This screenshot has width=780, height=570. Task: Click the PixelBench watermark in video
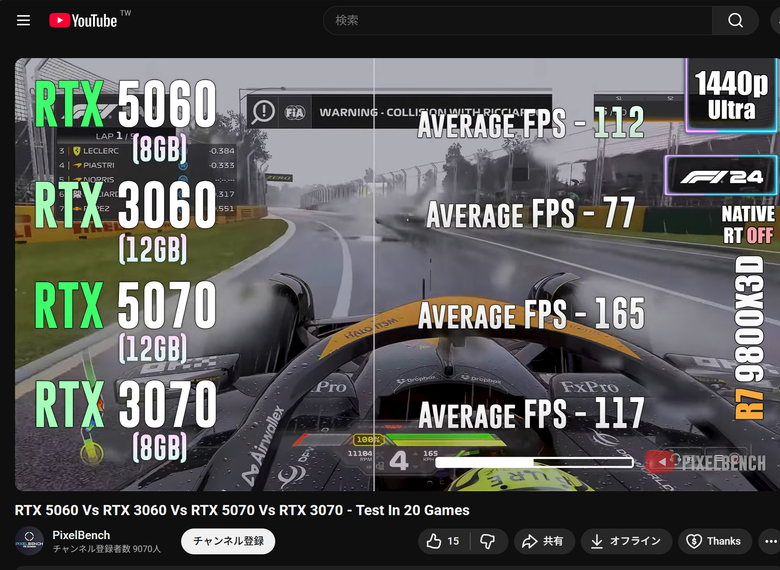[706, 463]
